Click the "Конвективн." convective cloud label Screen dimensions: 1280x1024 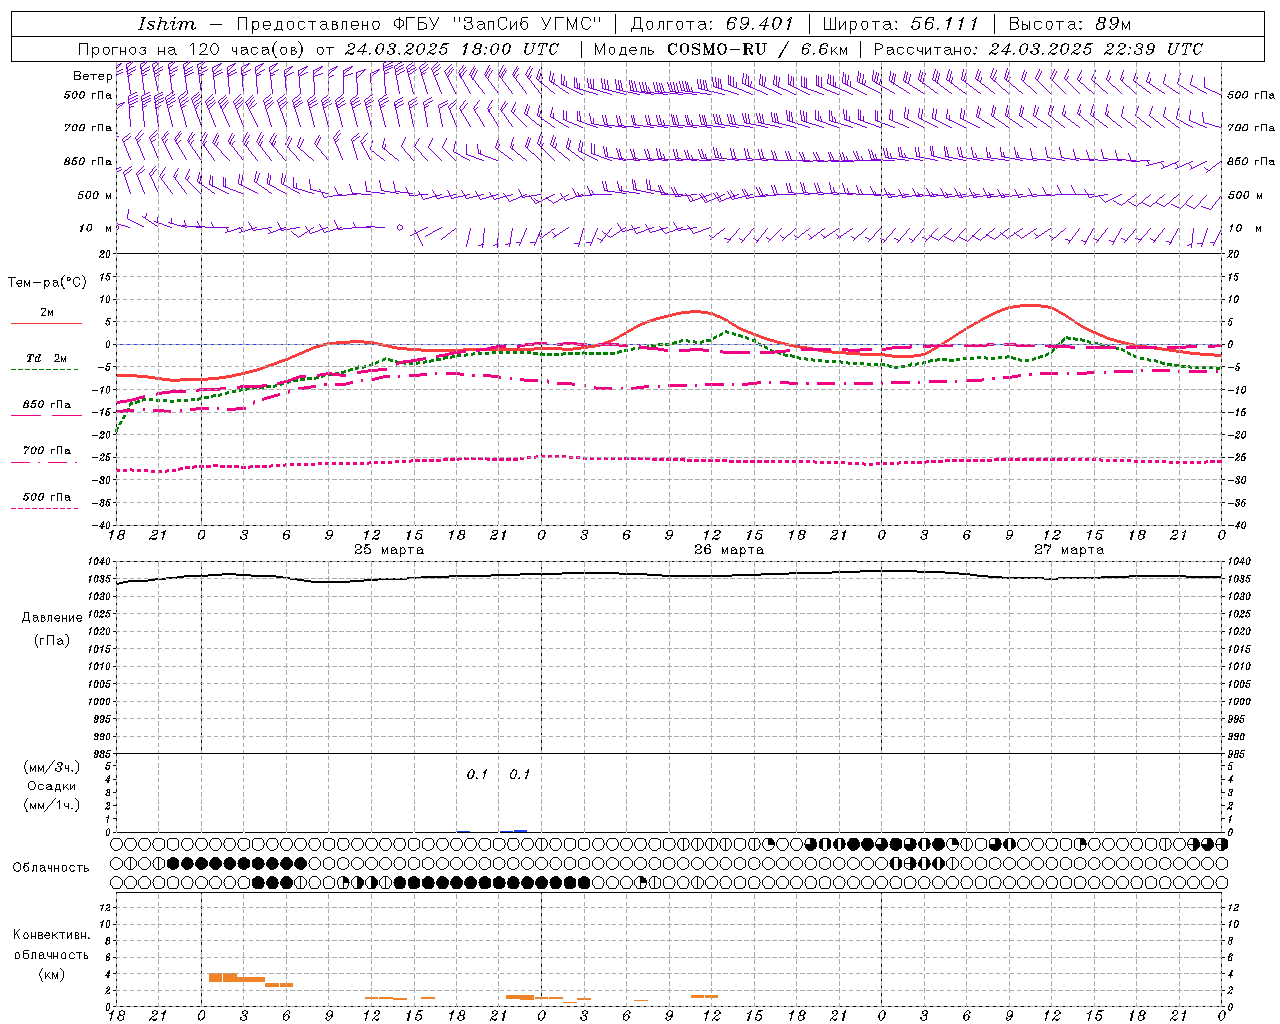point(52,935)
